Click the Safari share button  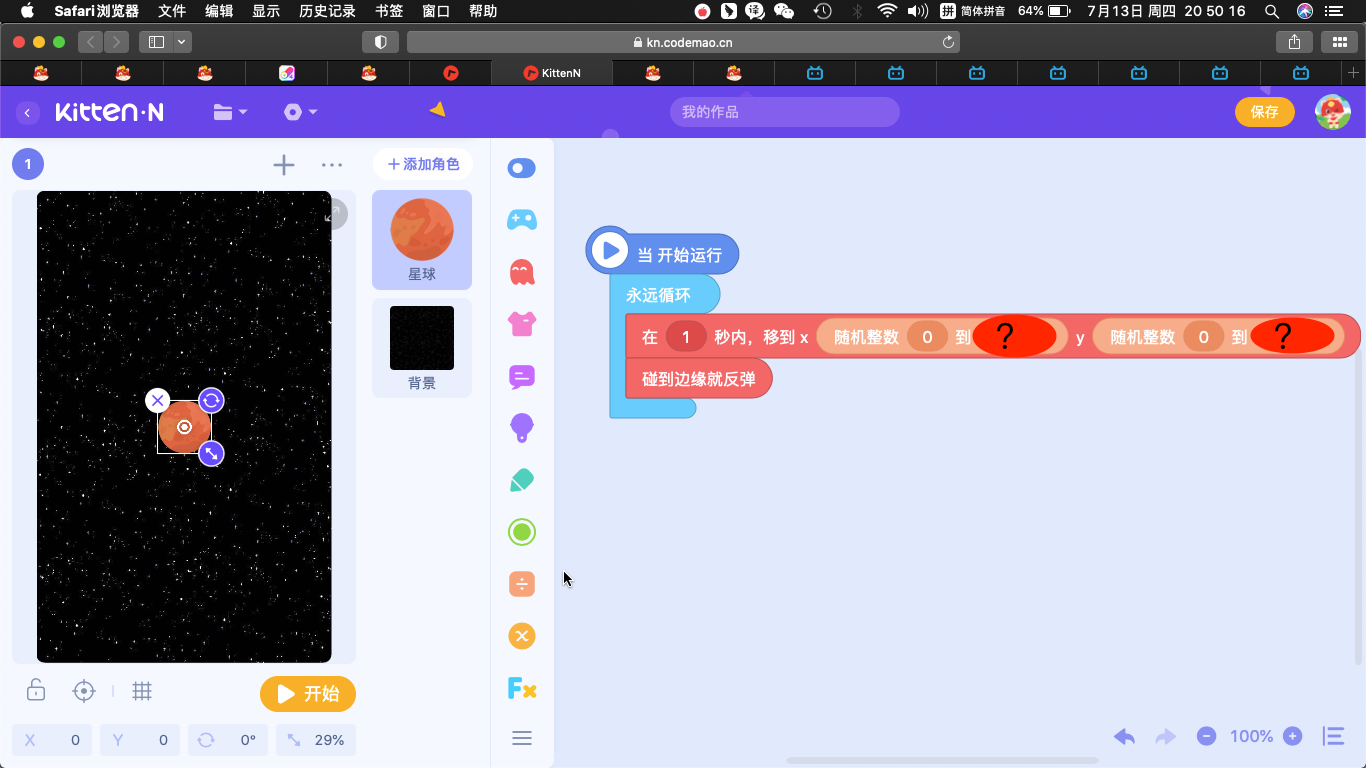1294,42
